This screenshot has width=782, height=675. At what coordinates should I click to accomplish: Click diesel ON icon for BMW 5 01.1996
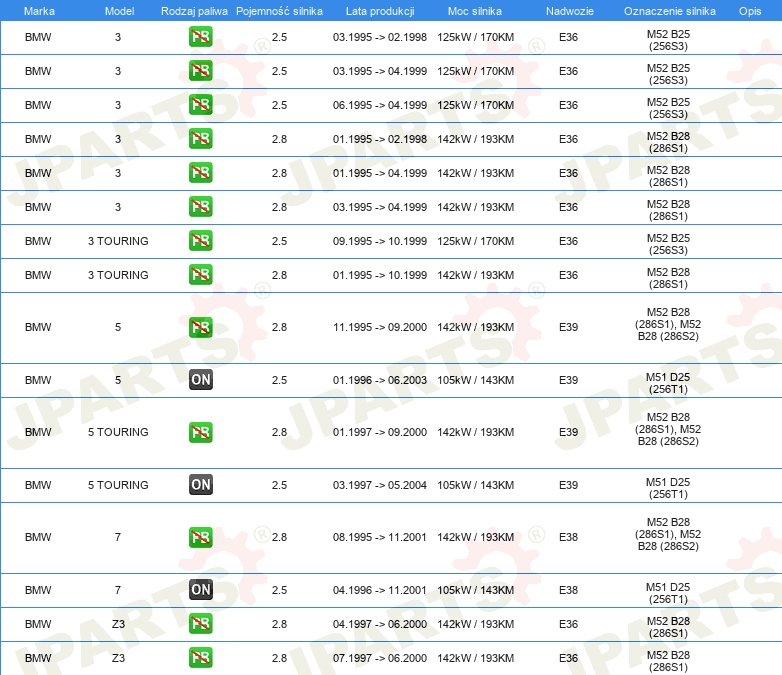(200, 380)
